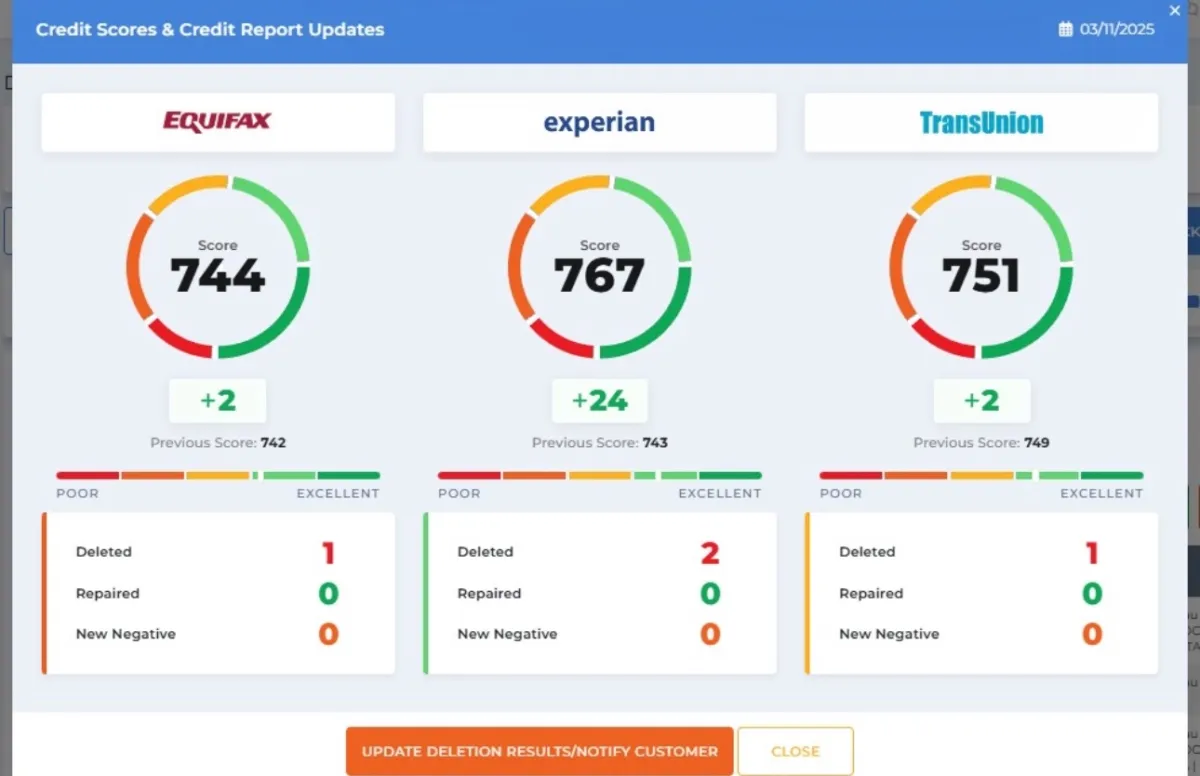Click the Experian logo card

point(600,123)
